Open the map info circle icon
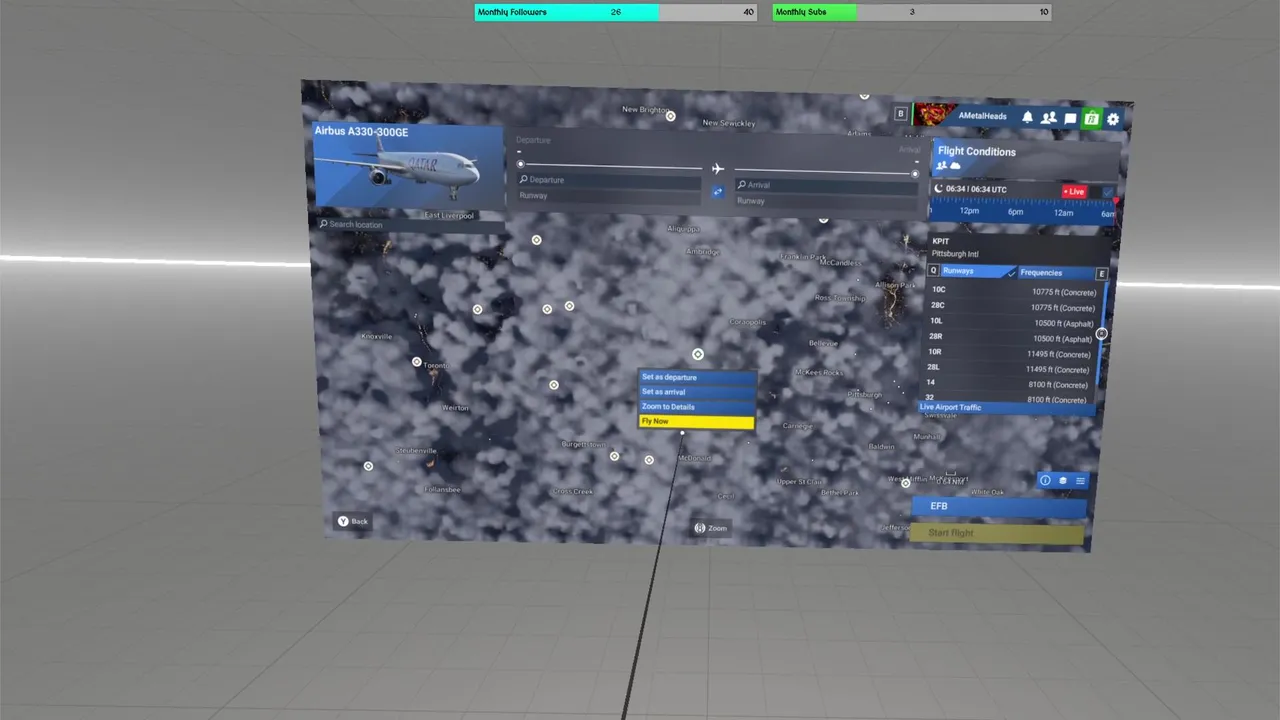 pos(1045,480)
